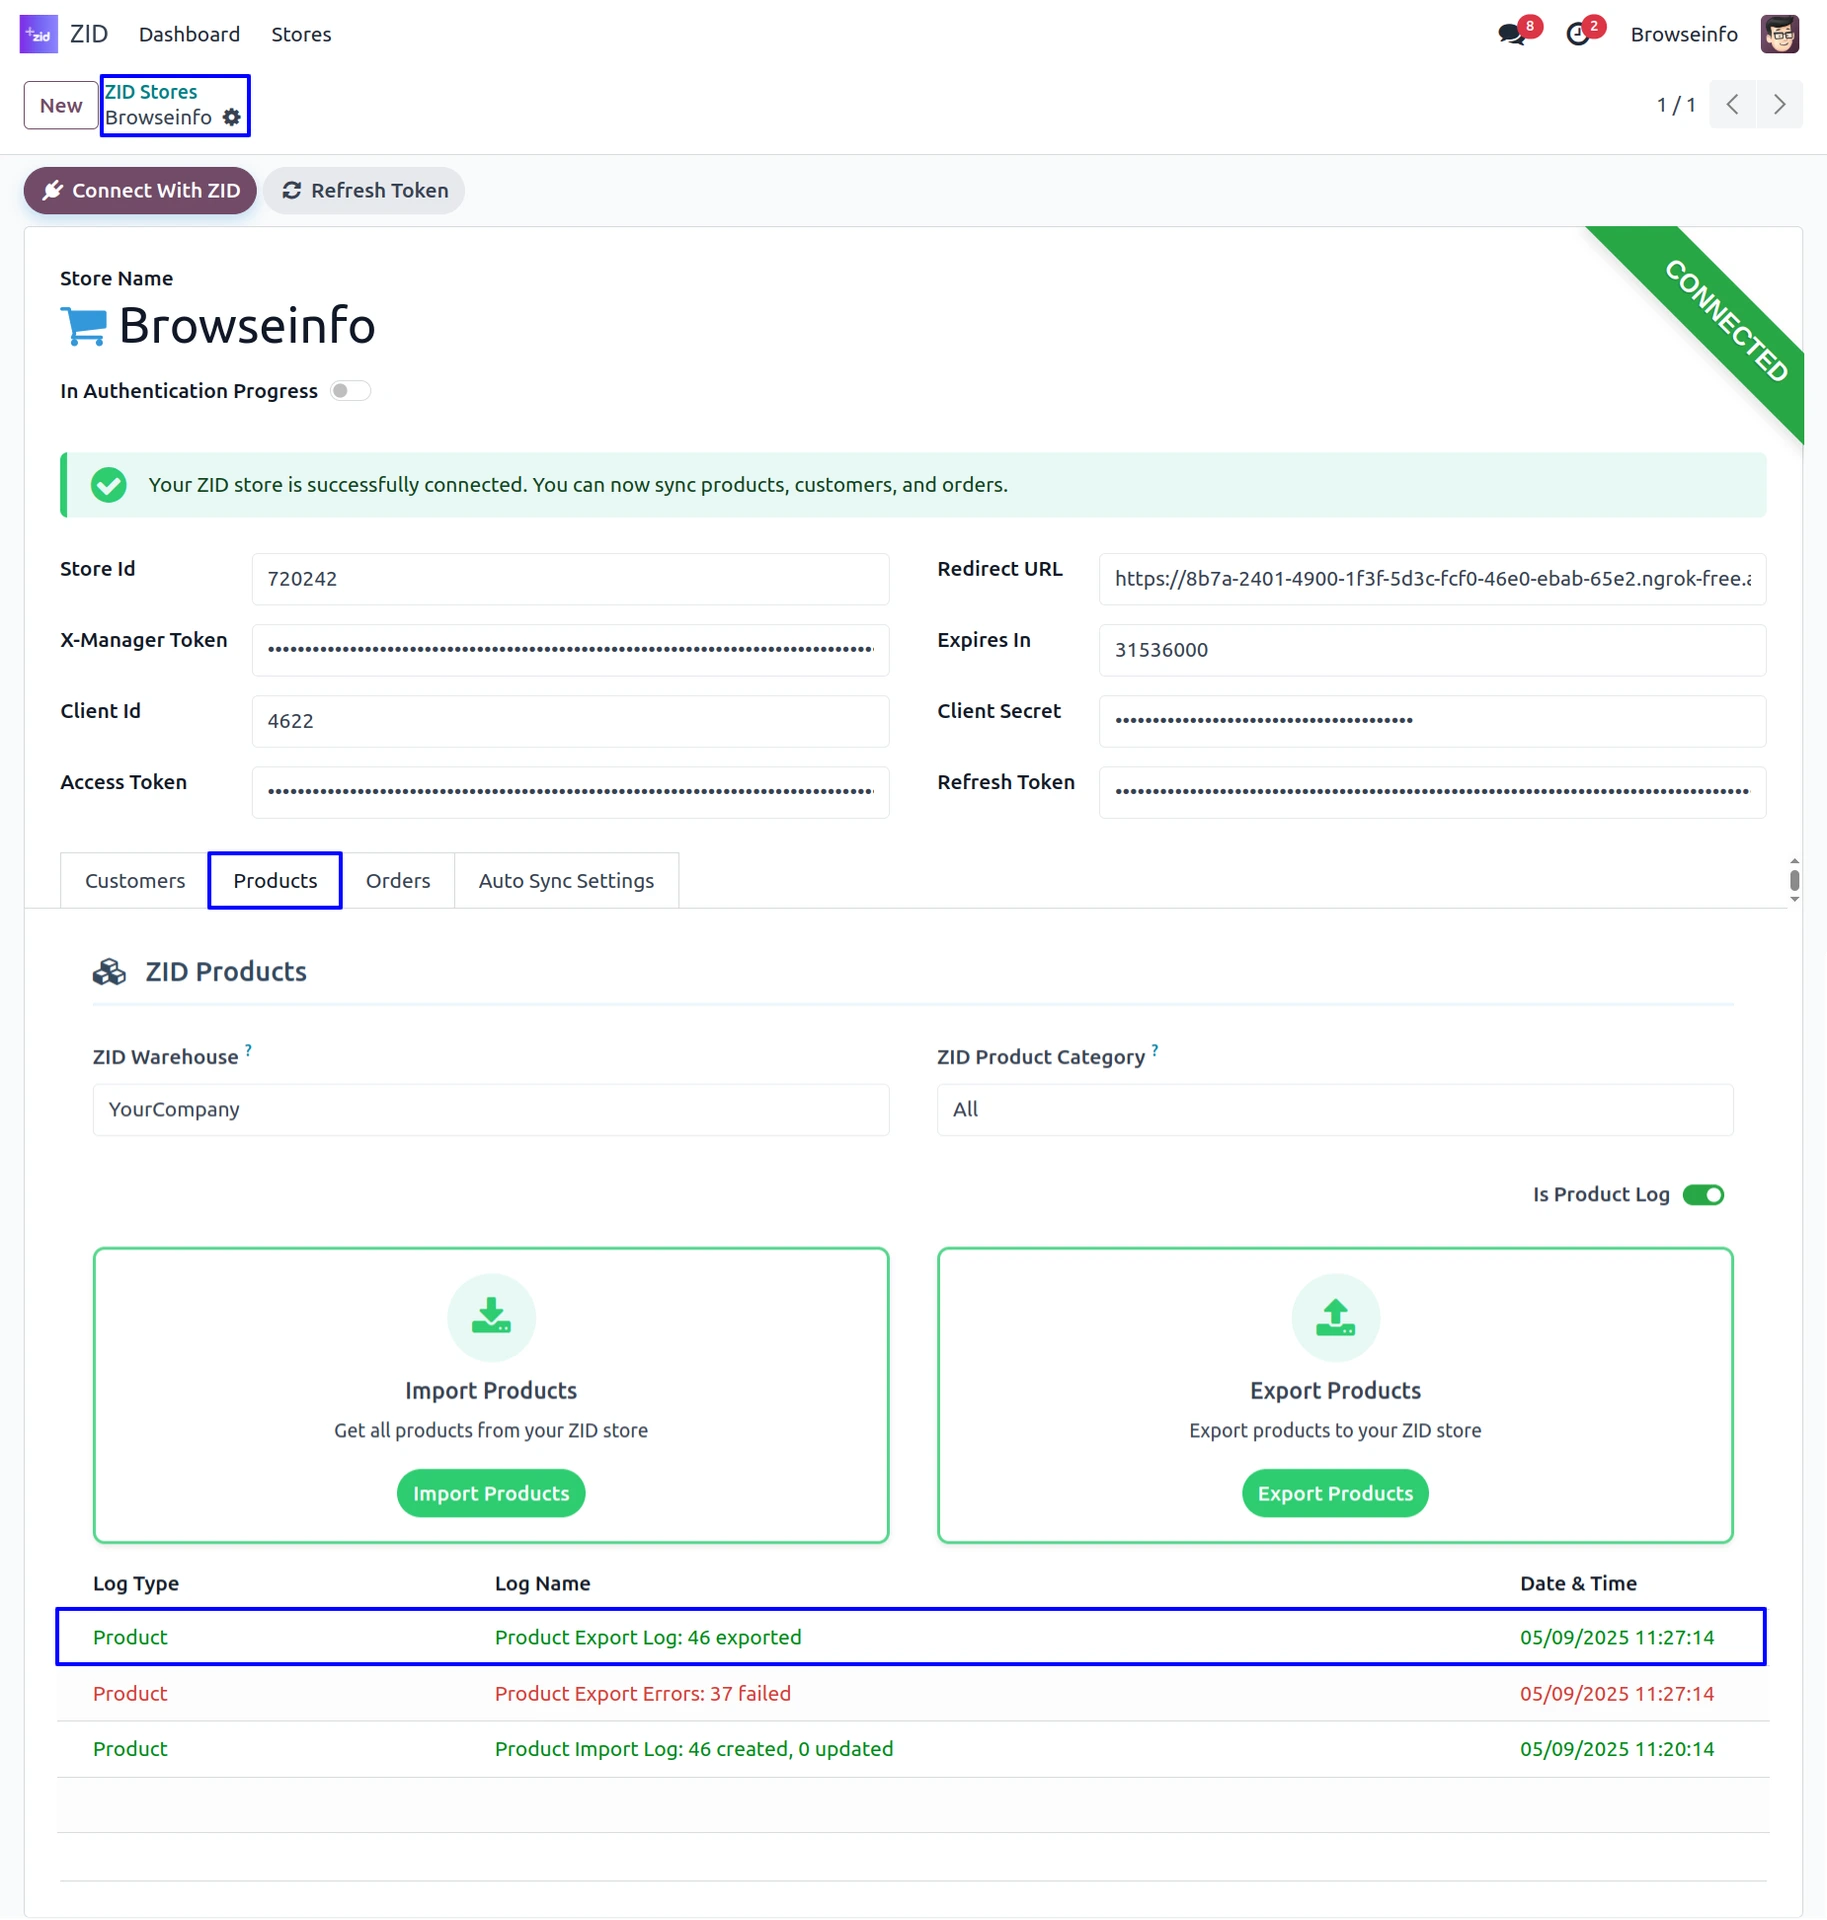Click the Refresh Token button
Viewport: 1827px width, 1920px height.
pos(364,191)
